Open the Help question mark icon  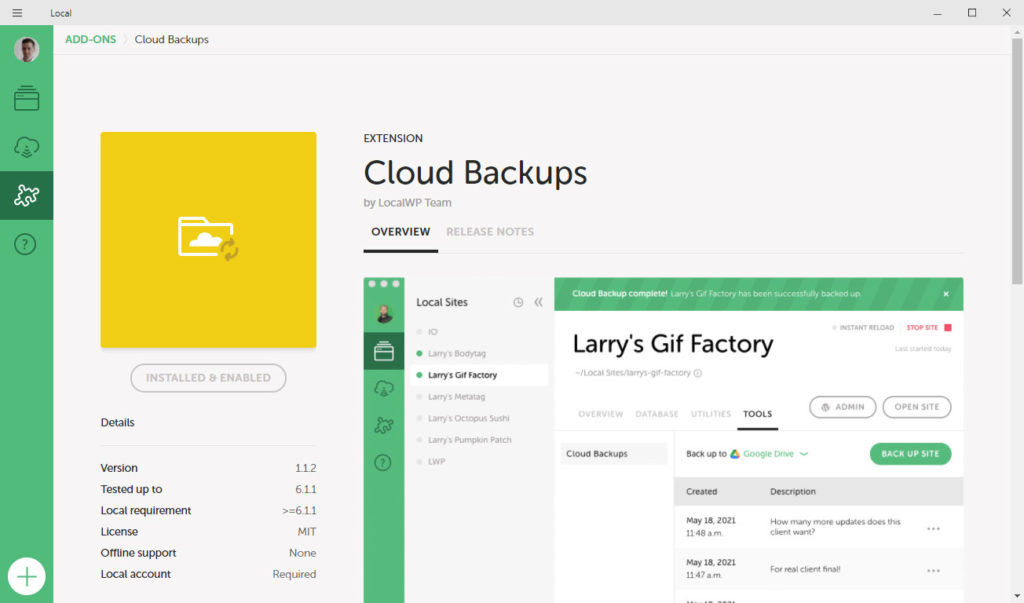(x=25, y=244)
